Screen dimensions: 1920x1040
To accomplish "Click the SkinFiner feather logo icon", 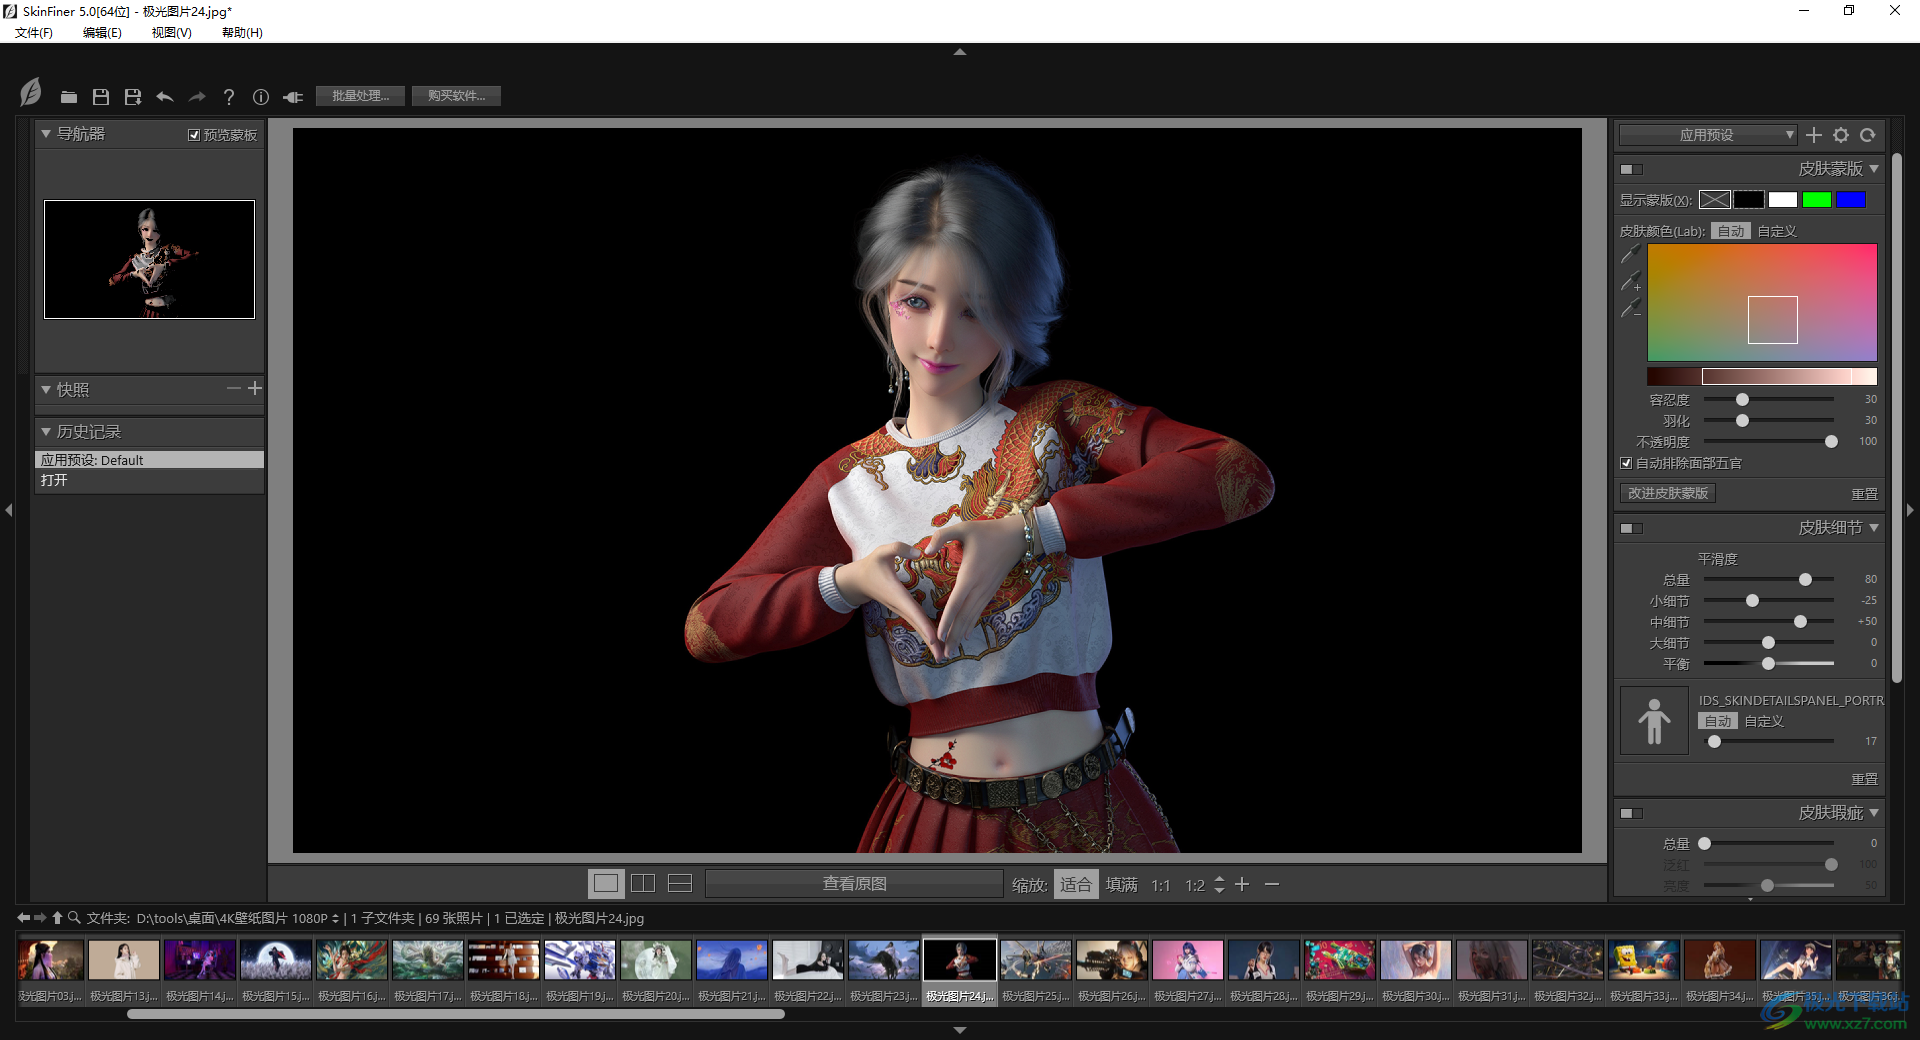I will point(31,93).
